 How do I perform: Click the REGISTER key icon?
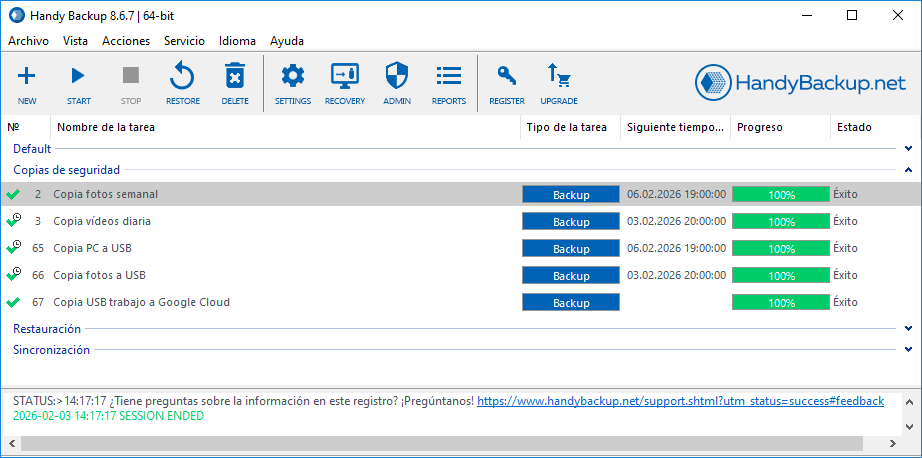point(507,77)
